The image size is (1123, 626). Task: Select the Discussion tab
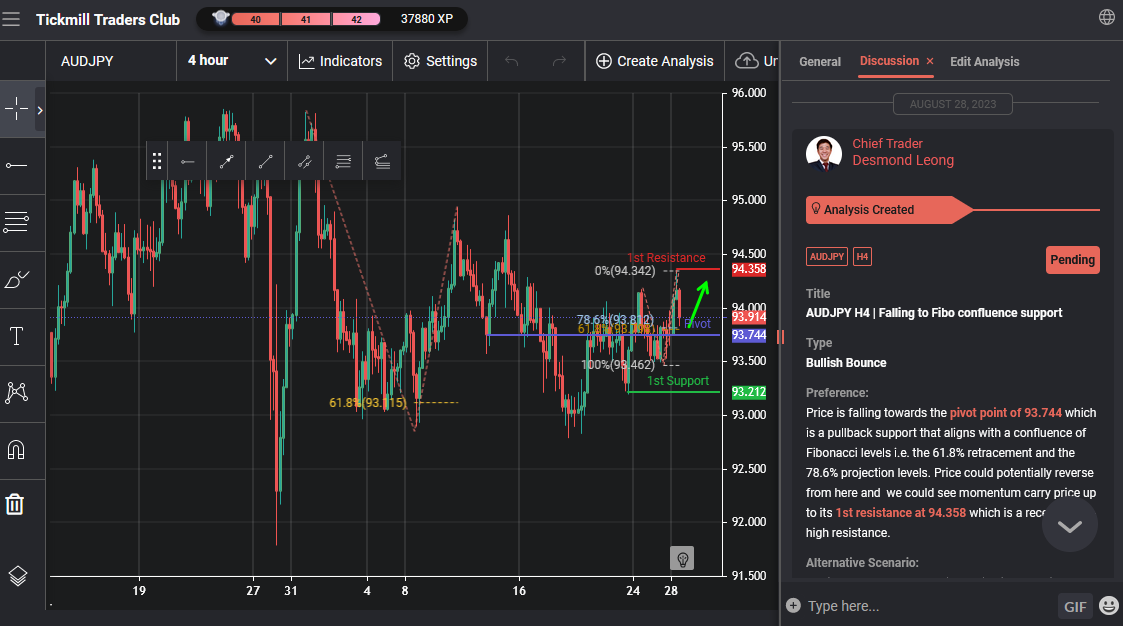pyautogui.click(x=889, y=61)
